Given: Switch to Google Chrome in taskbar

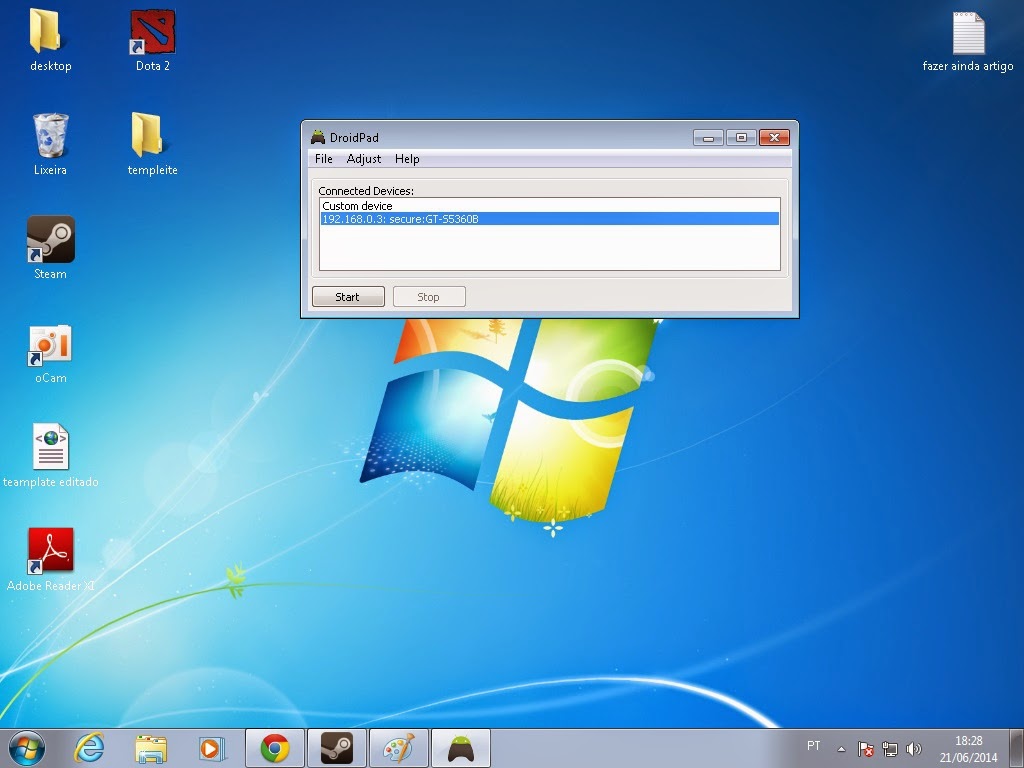Looking at the screenshot, I should [274, 748].
